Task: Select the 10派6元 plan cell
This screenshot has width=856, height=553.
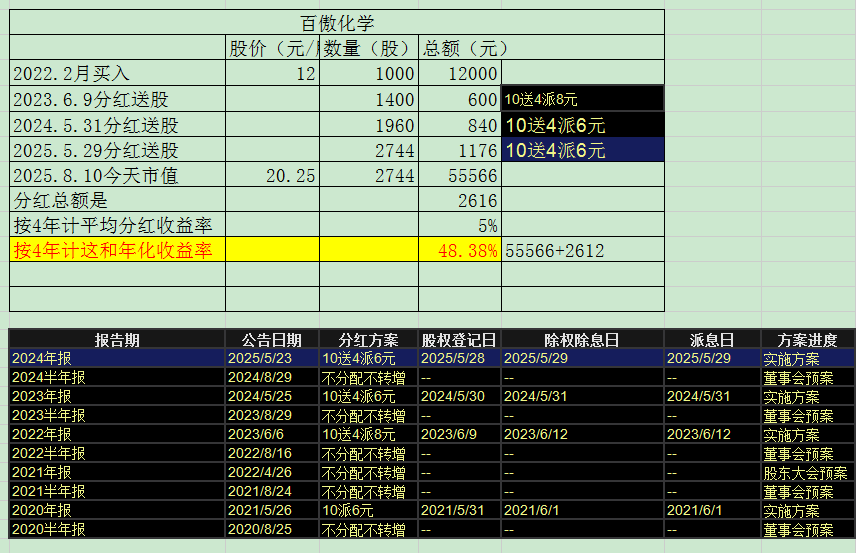Action: pos(368,510)
